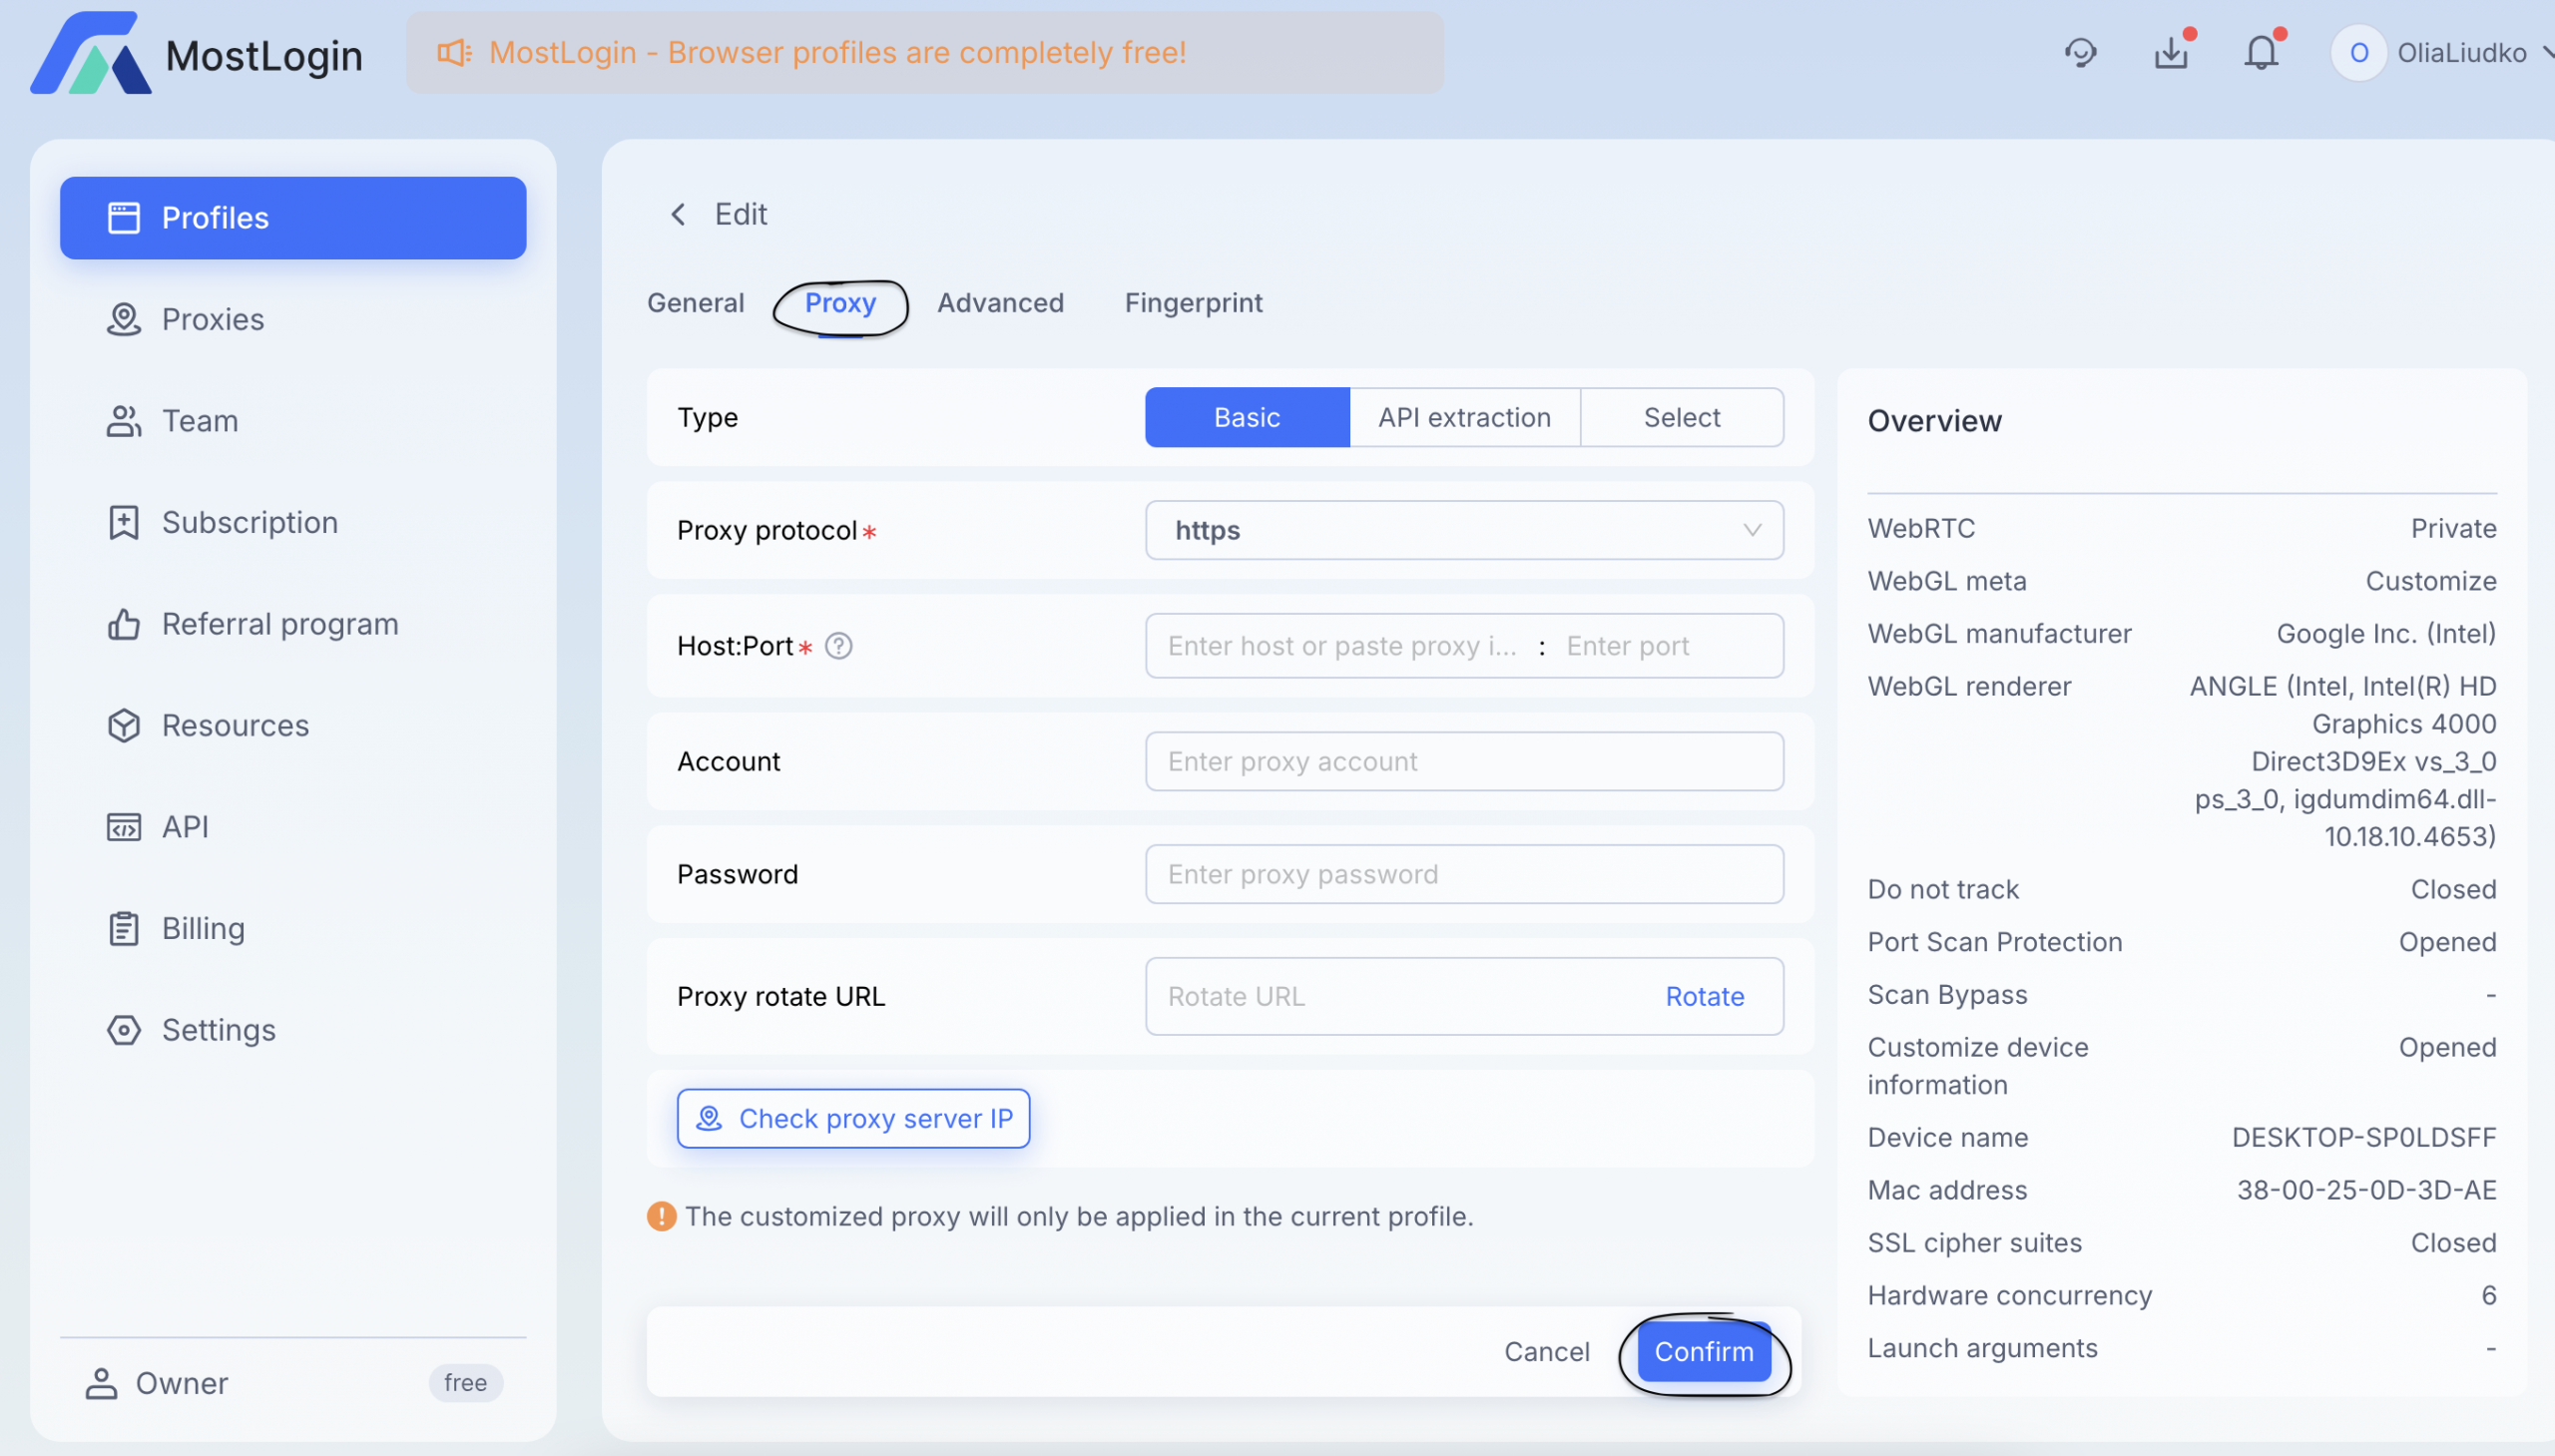Go back using the Edit arrow
Screen dimensions: 2555x1456
pos(678,214)
